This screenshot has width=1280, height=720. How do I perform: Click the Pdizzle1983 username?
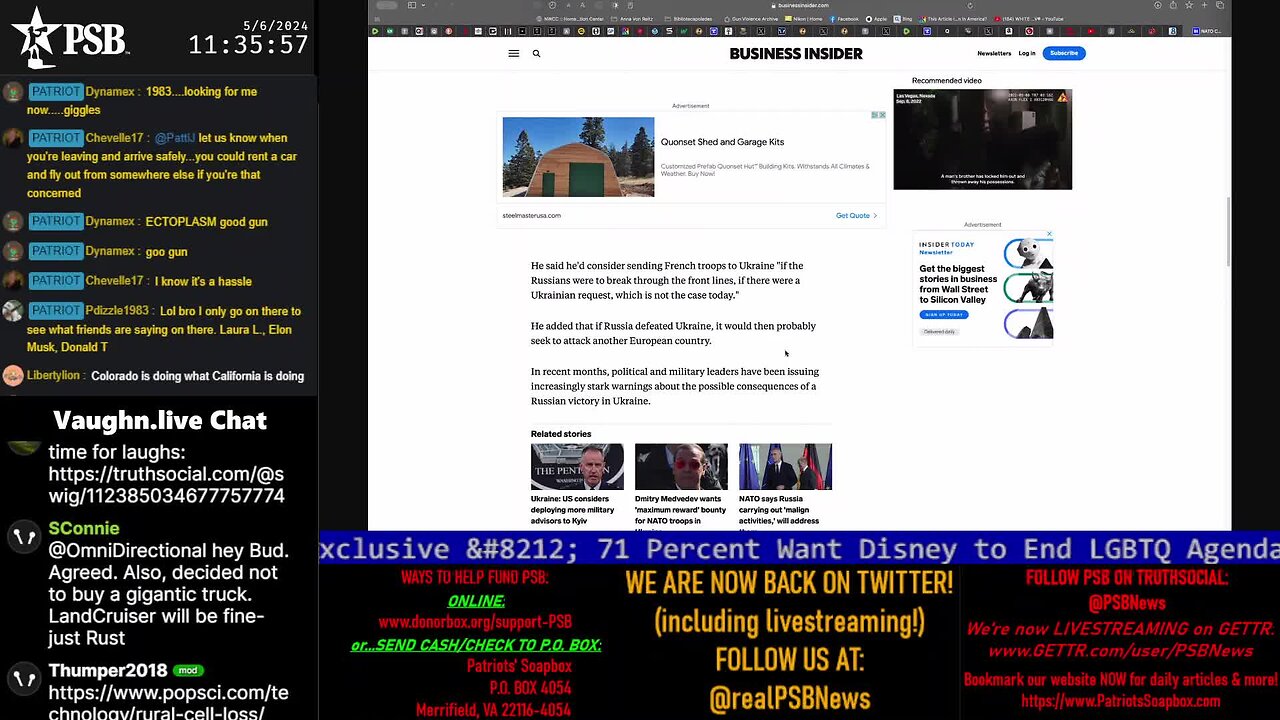(x=117, y=311)
